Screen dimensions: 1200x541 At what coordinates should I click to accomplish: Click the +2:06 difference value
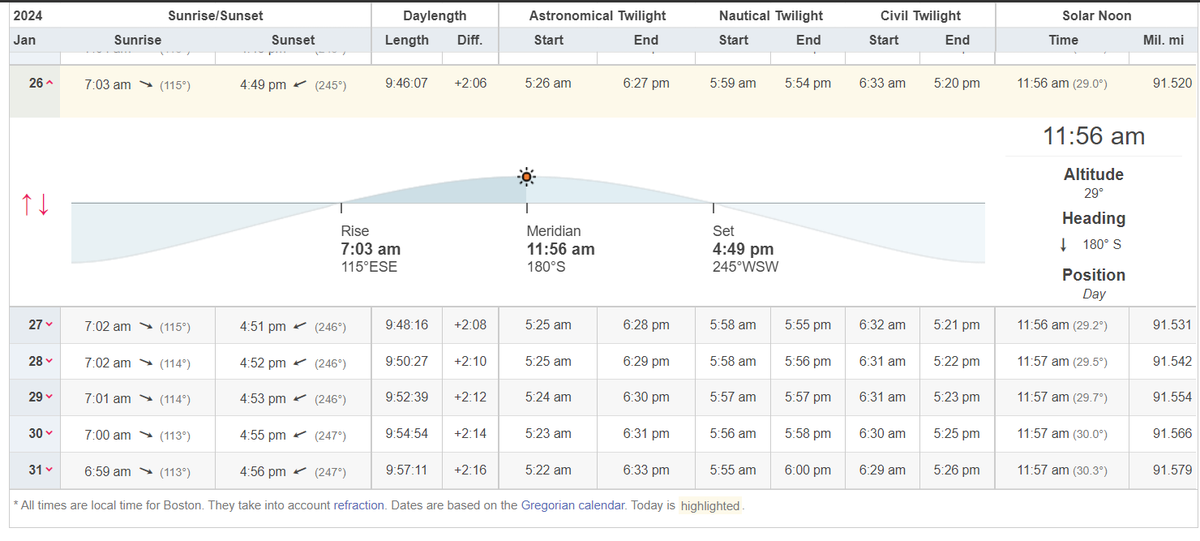click(x=469, y=83)
